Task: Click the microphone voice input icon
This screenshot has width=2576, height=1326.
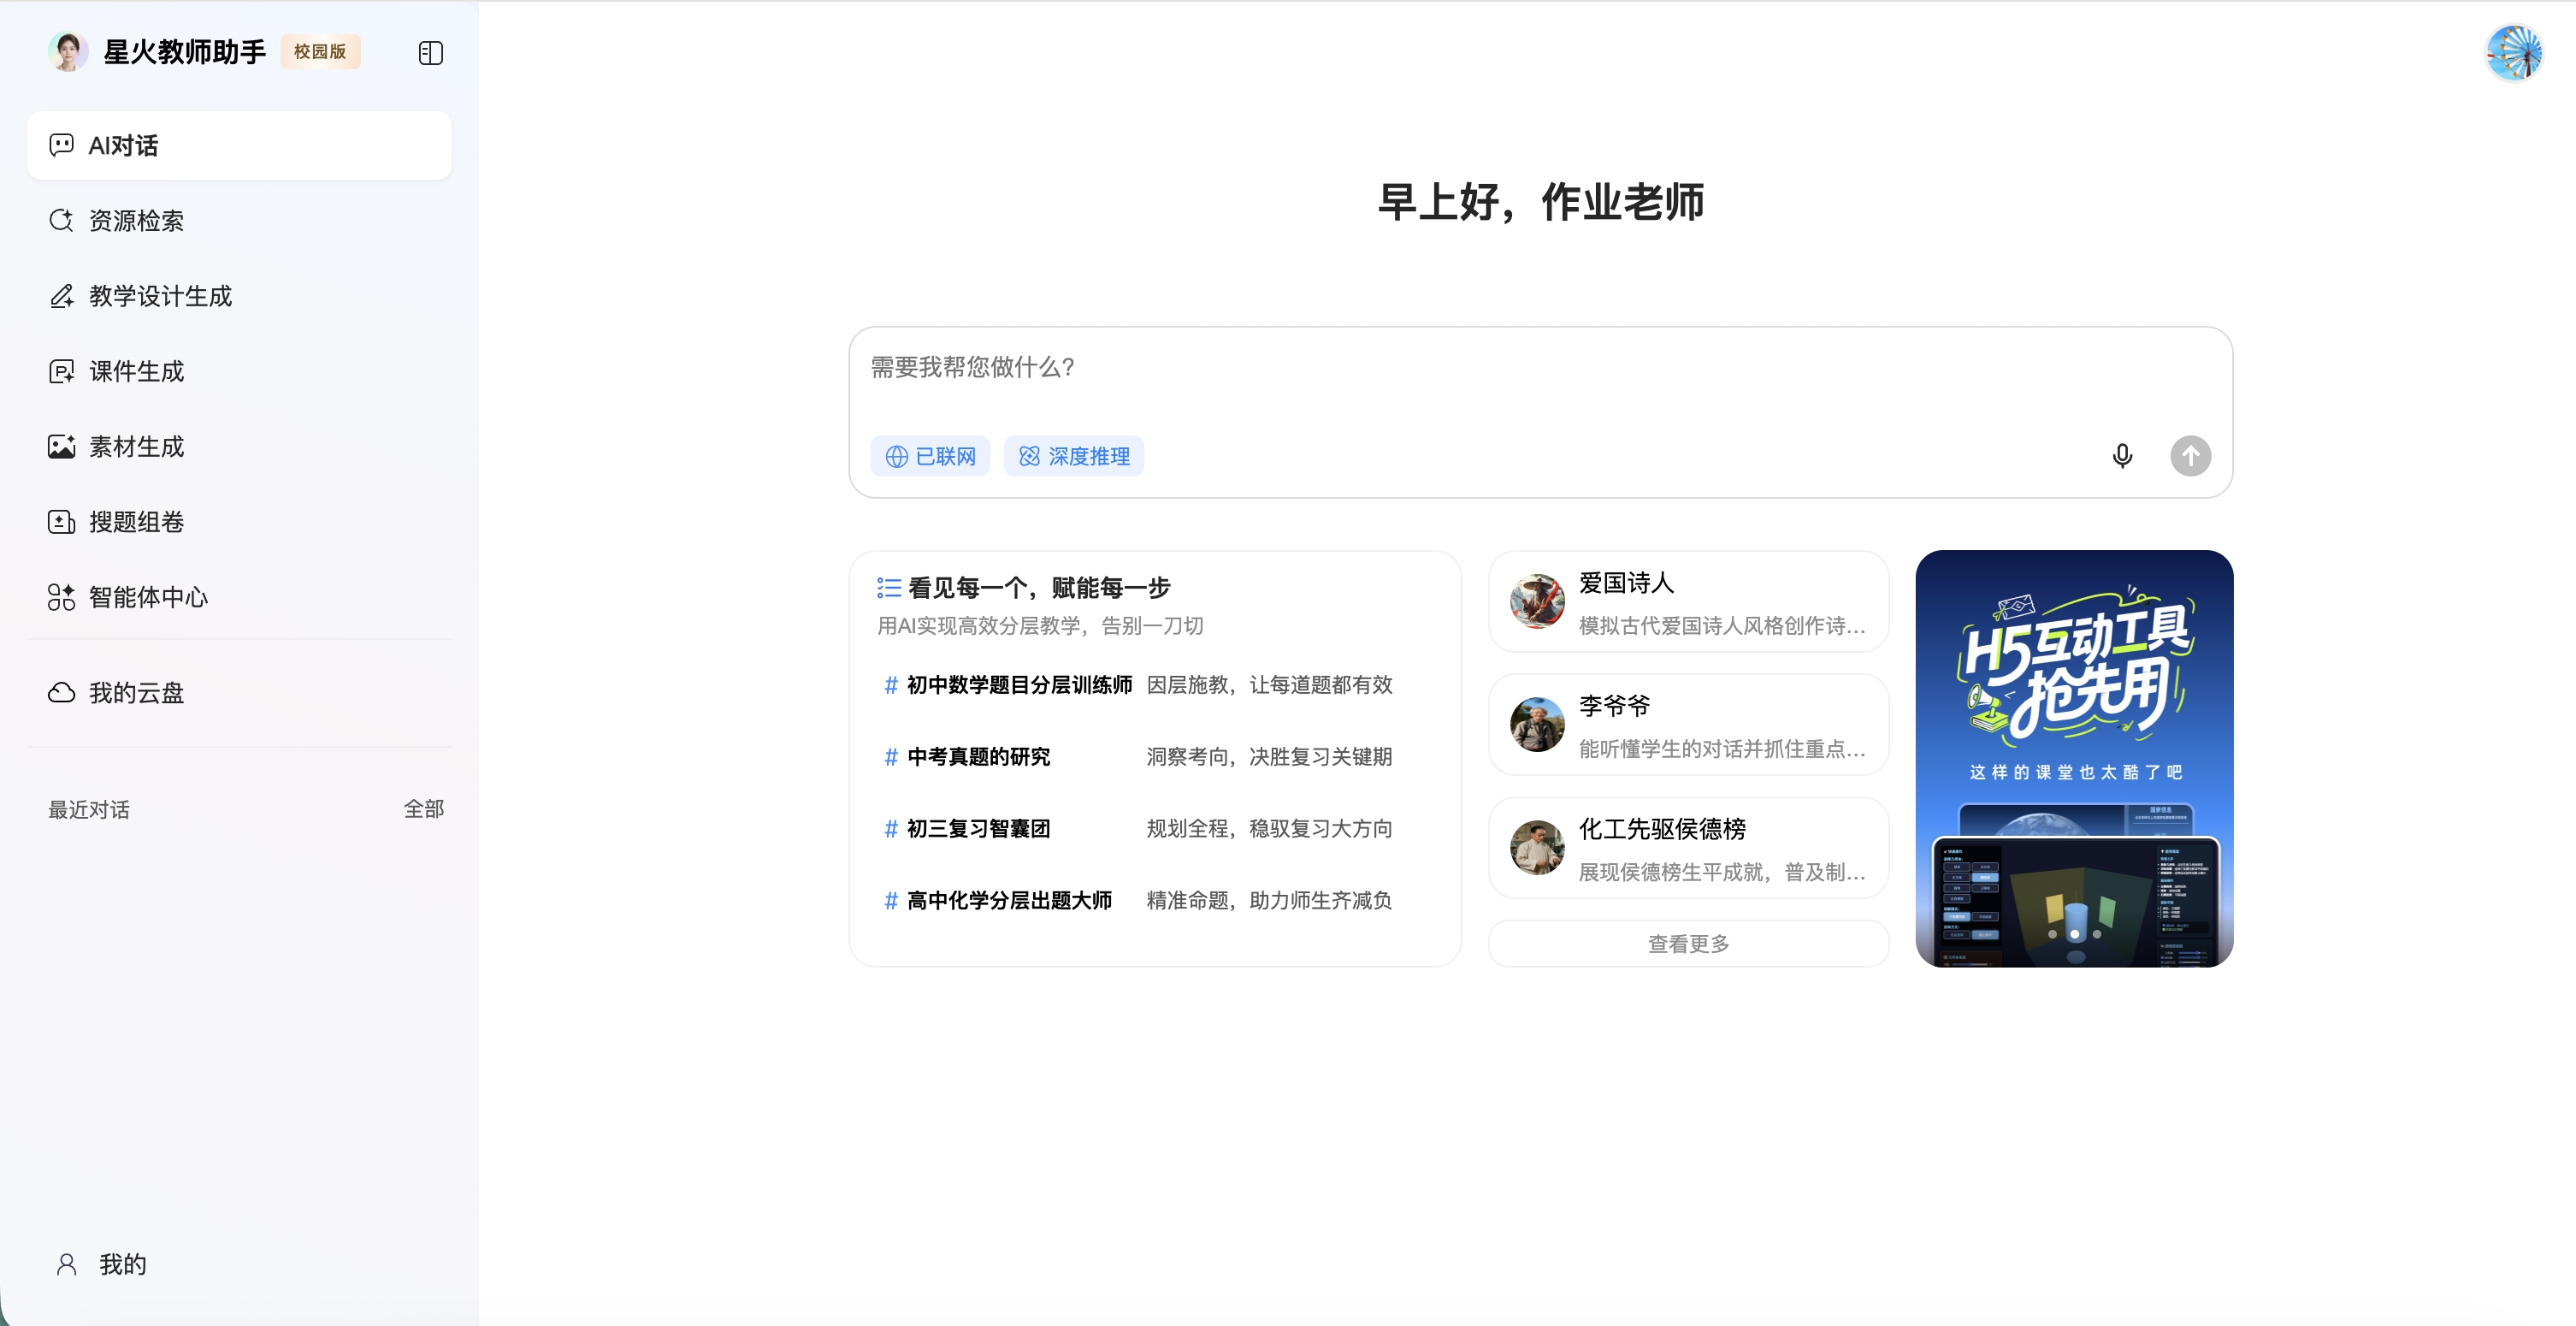Action: (2121, 456)
